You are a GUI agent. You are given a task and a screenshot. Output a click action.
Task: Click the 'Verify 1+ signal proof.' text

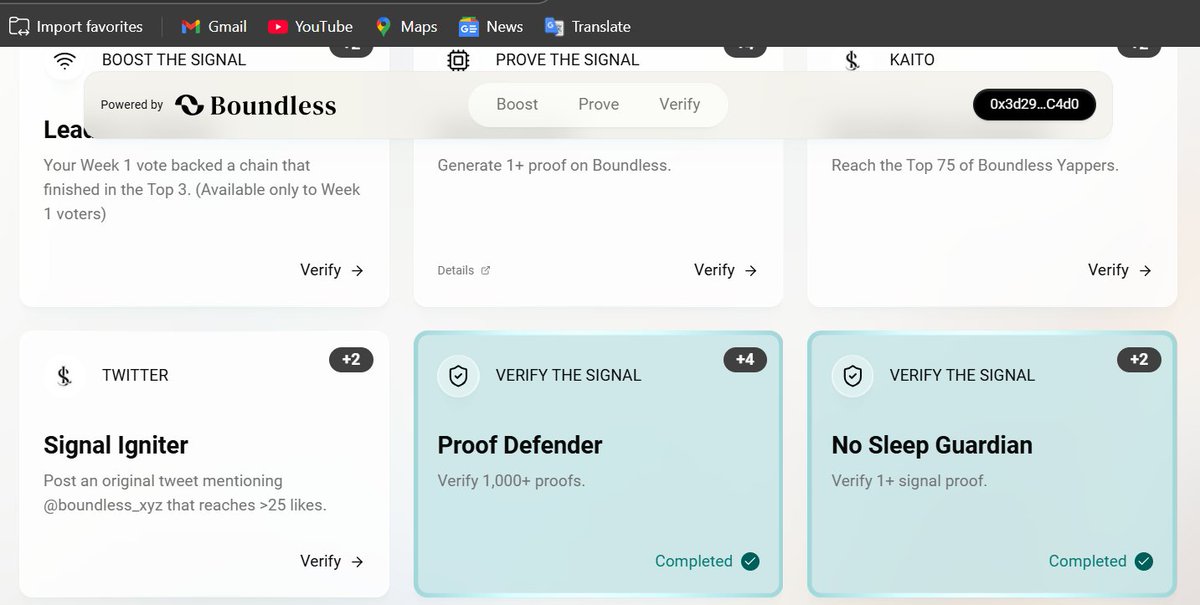(909, 481)
